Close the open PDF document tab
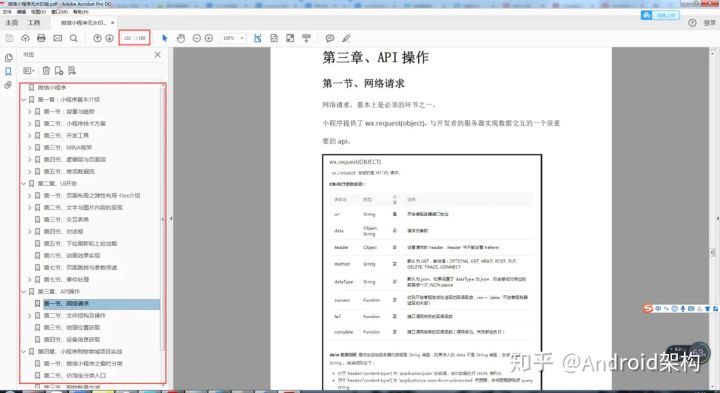This screenshot has width=720, height=393. pos(112,22)
